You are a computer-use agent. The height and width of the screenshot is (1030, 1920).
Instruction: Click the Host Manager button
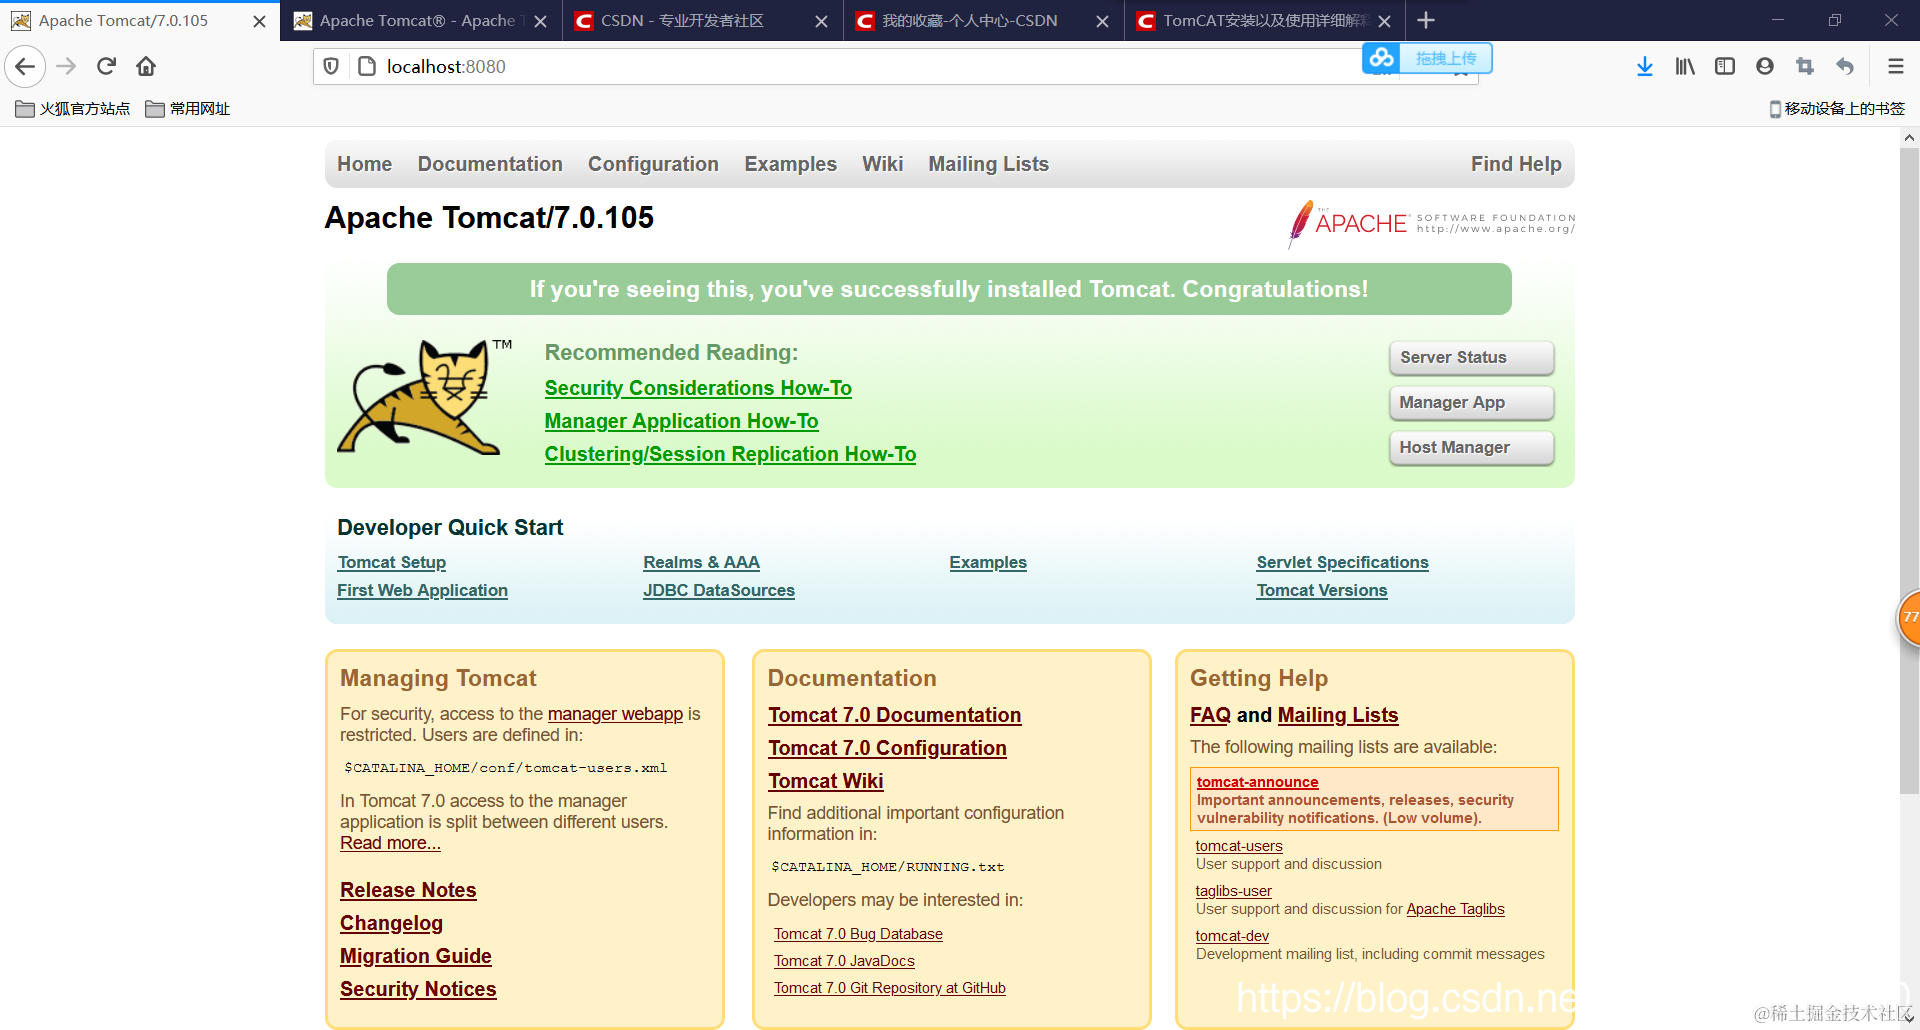point(1471,447)
